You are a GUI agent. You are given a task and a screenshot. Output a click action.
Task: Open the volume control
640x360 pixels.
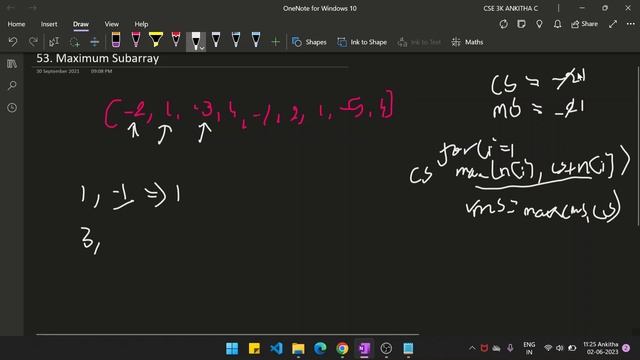coord(560,348)
